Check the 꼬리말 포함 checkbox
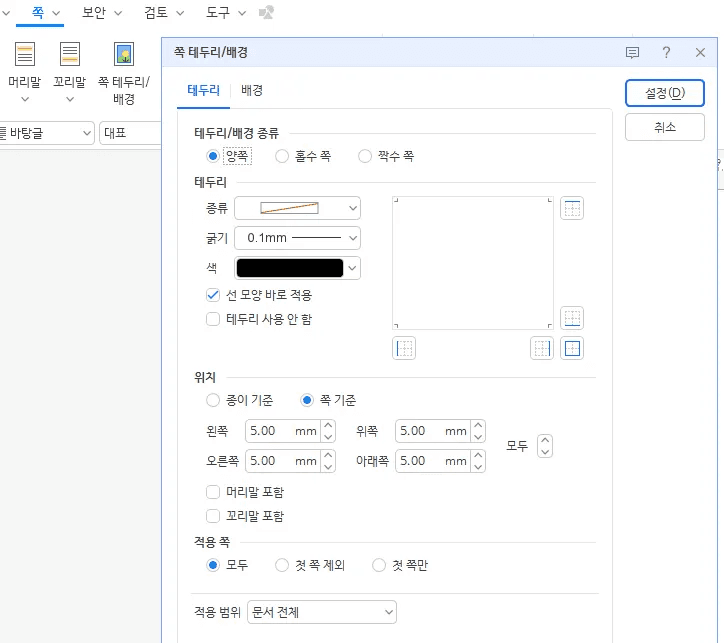 (212, 516)
